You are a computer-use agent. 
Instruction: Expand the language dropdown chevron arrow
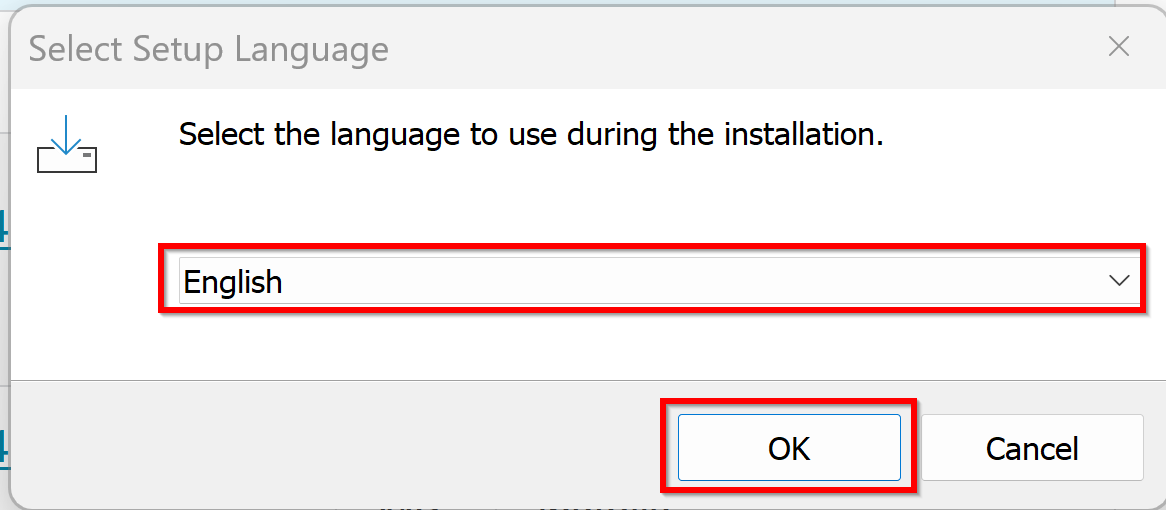pyautogui.click(x=1118, y=281)
